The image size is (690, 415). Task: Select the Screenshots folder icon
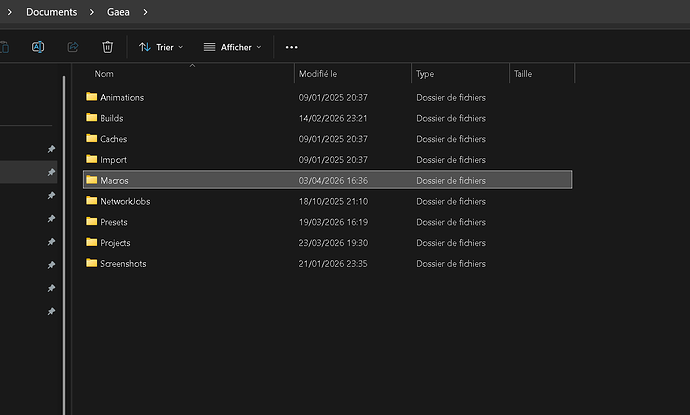point(92,263)
